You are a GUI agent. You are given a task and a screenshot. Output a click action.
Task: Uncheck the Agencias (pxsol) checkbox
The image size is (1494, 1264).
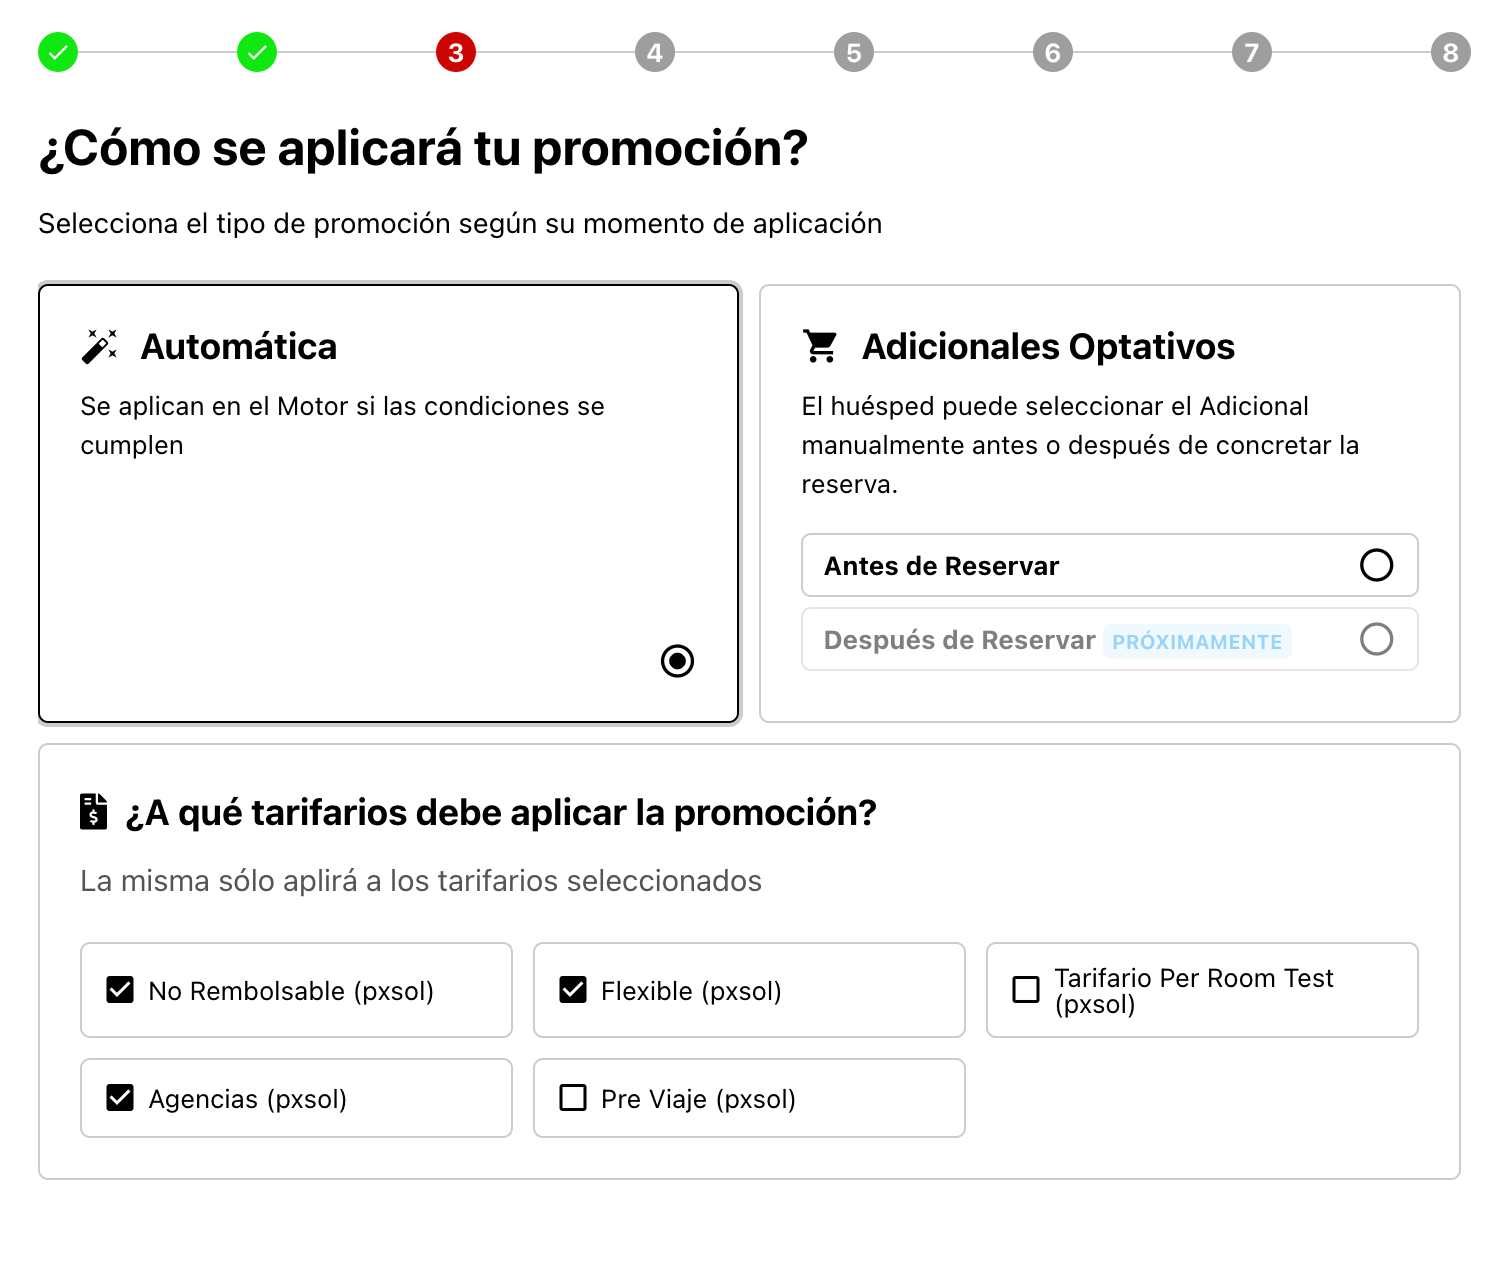(120, 1098)
